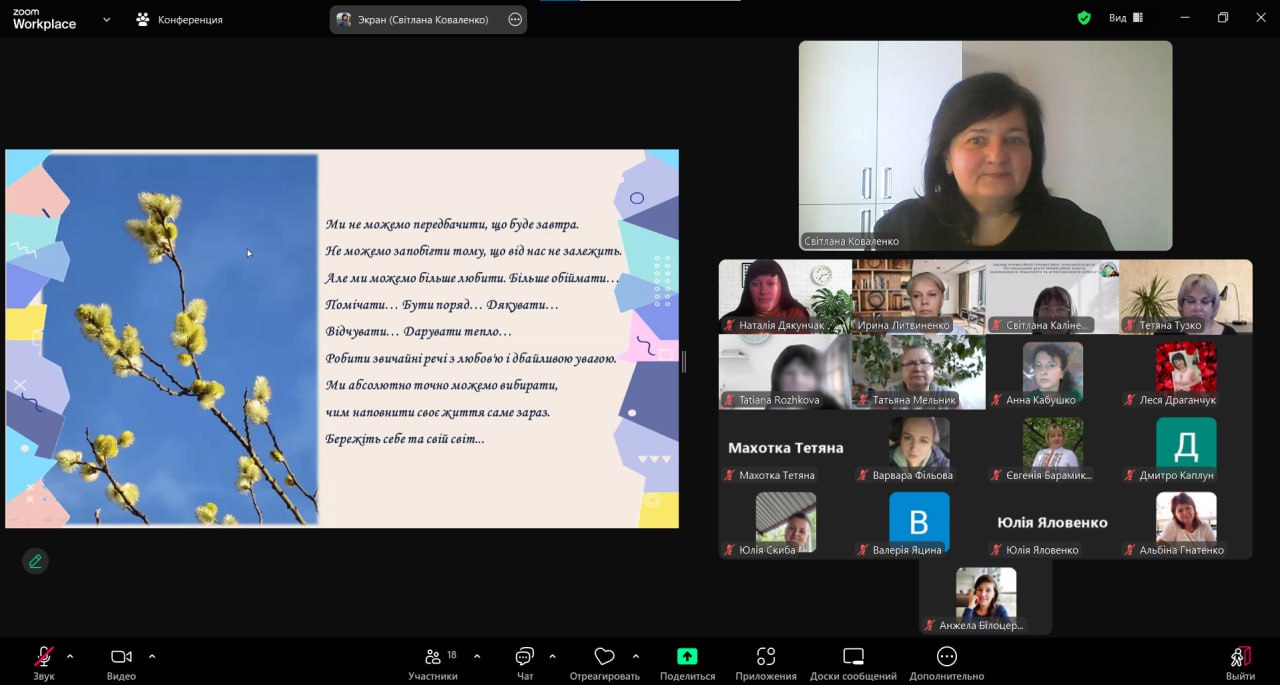Viewport: 1280px width, 685px height.
Task: Select the Юлія Яловенко participant tile
Action: click(x=1052, y=522)
